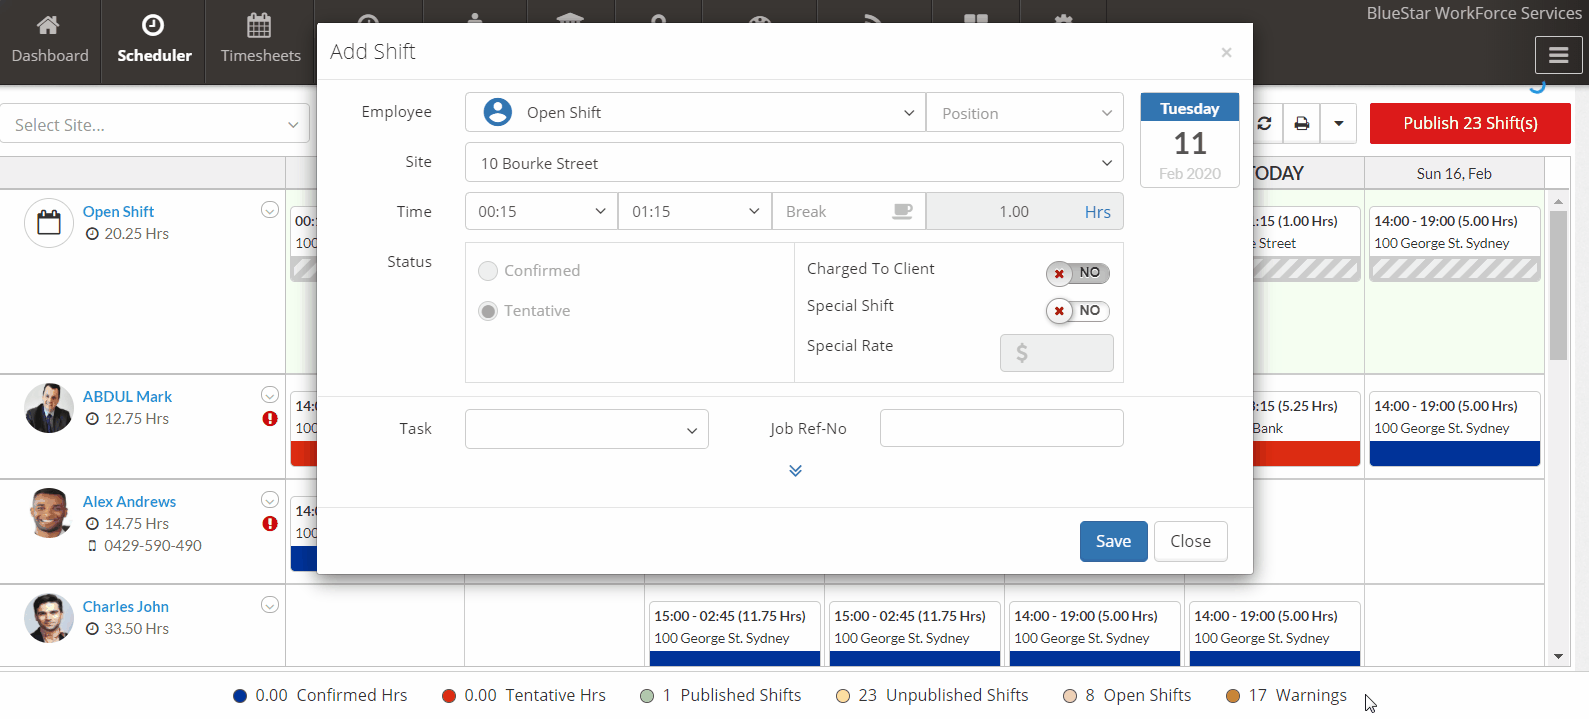This screenshot has height=719, width=1589.
Task: Open the Open Shift row link
Action: (118, 211)
